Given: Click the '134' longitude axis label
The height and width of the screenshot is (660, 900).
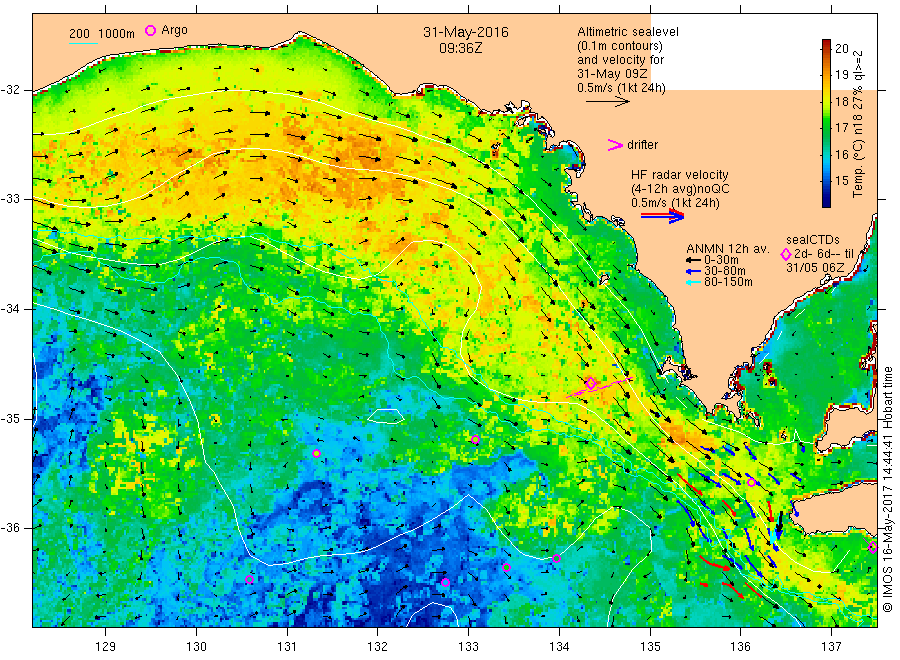Looking at the screenshot, I should pos(559,646).
